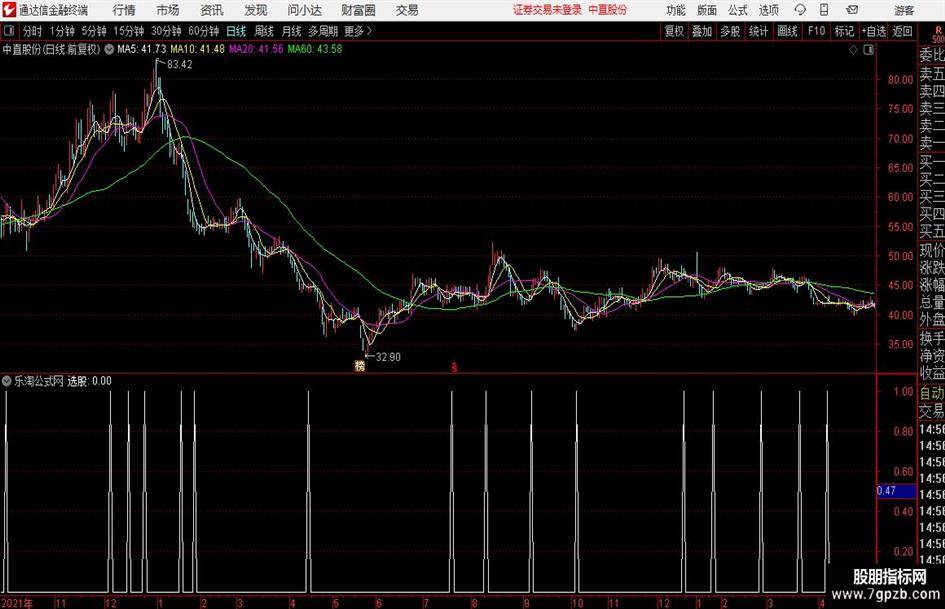Switch to the 15分钟 period tab
Viewport: 945px width, 609px height.
pyautogui.click(x=129, y=31)
